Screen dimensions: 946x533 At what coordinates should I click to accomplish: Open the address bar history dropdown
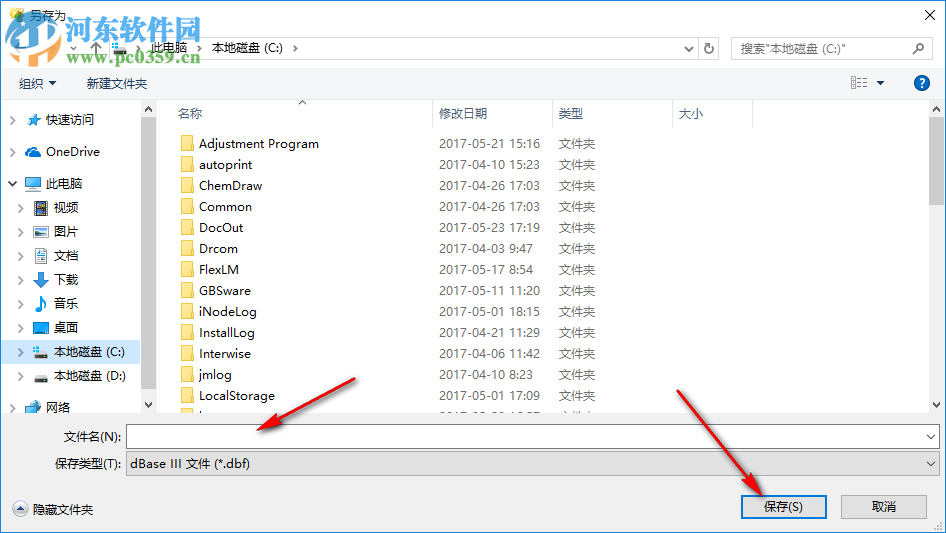(x=688, y=49)
